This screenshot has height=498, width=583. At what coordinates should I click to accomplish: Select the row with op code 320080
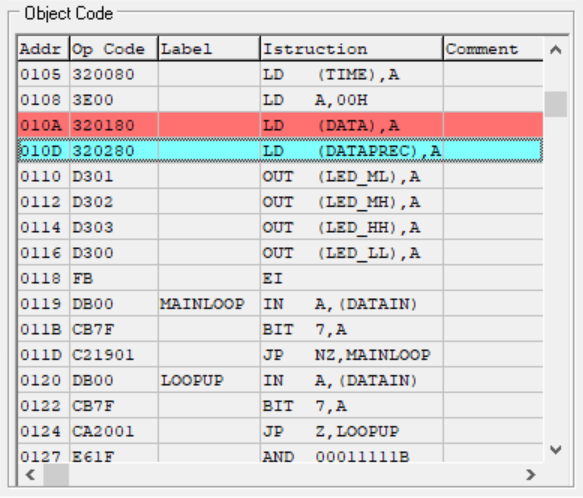click(280, 74)
